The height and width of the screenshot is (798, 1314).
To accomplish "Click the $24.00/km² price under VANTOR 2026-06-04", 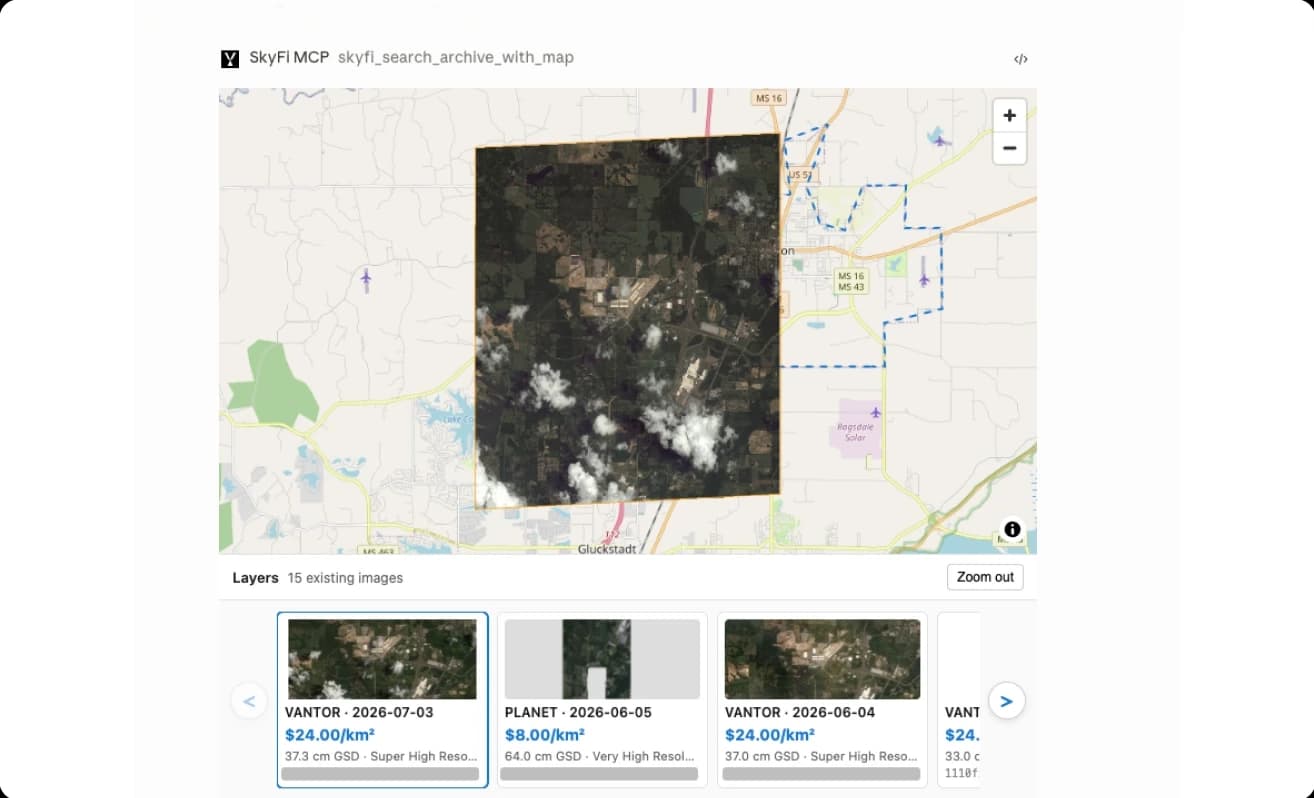I will (770, 735).
